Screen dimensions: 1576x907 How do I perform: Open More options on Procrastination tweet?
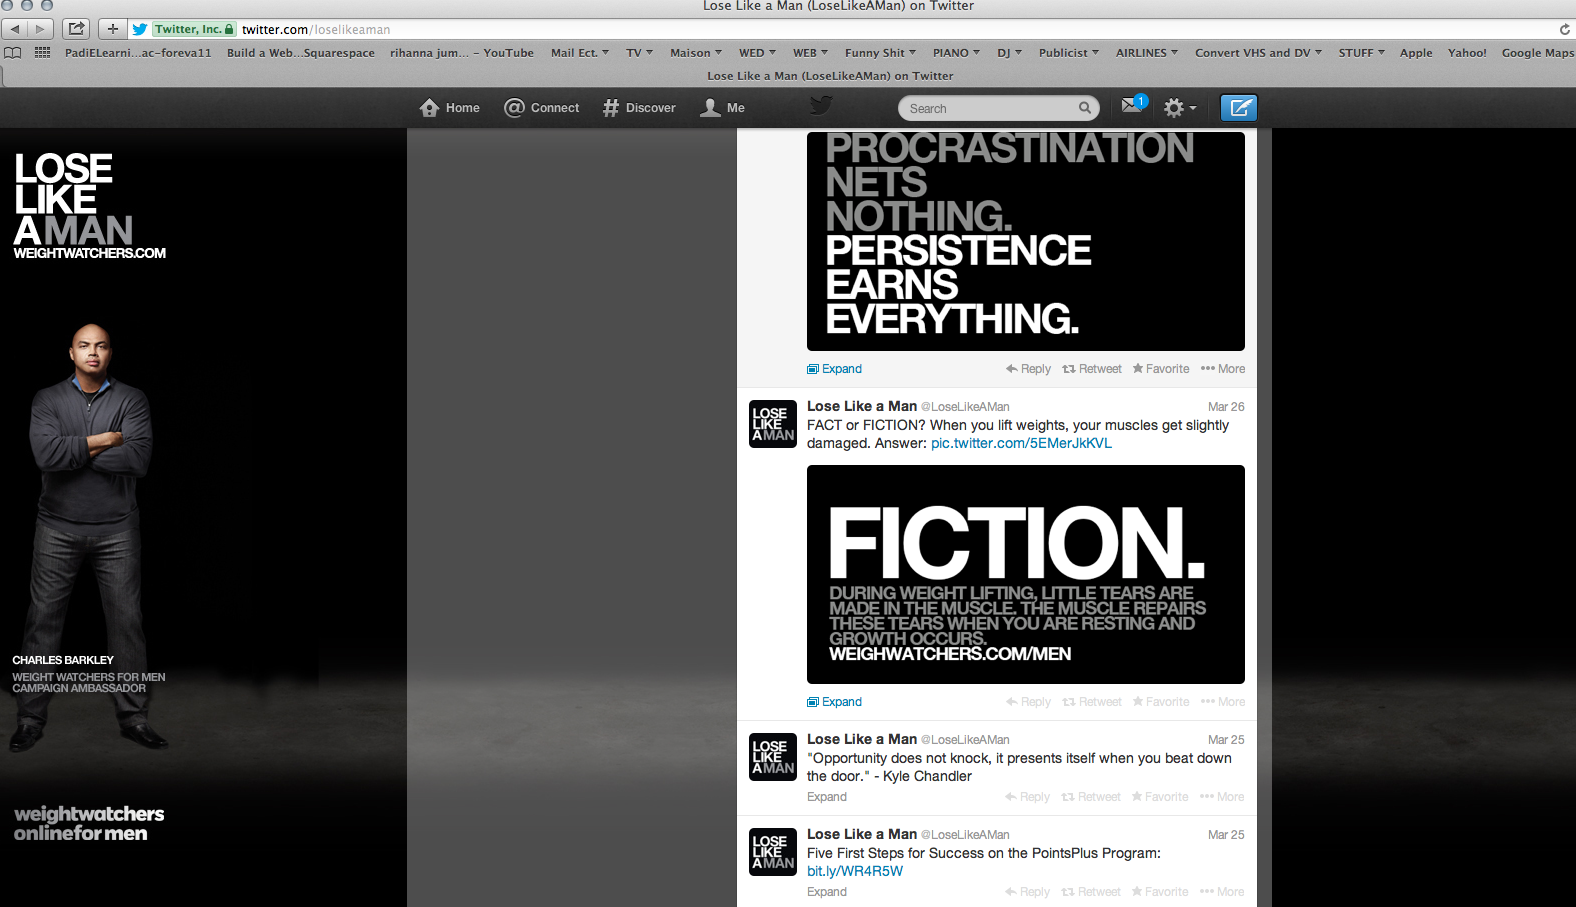(x=1222, y=369)
